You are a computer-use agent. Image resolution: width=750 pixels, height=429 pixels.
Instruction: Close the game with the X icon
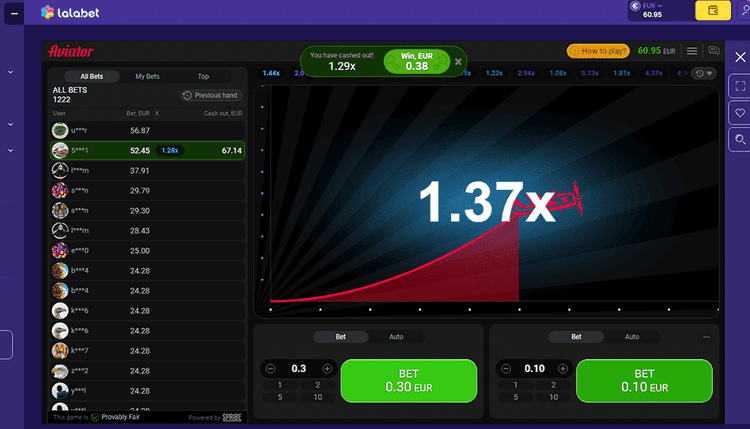click(x=740, y=57)
